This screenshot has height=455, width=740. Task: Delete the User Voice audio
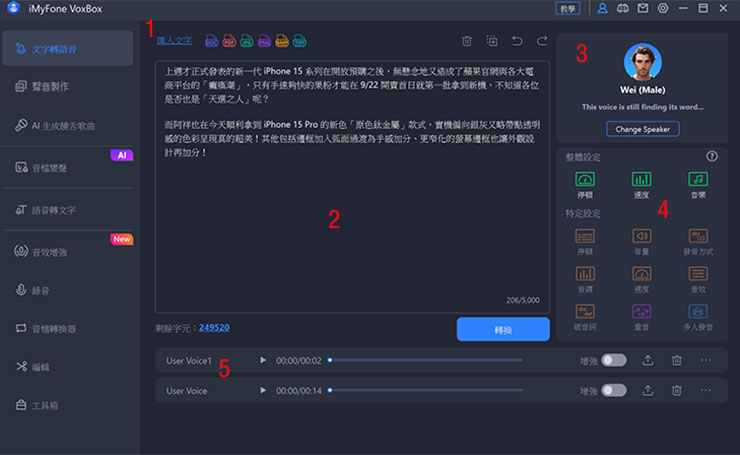(677, 391)
